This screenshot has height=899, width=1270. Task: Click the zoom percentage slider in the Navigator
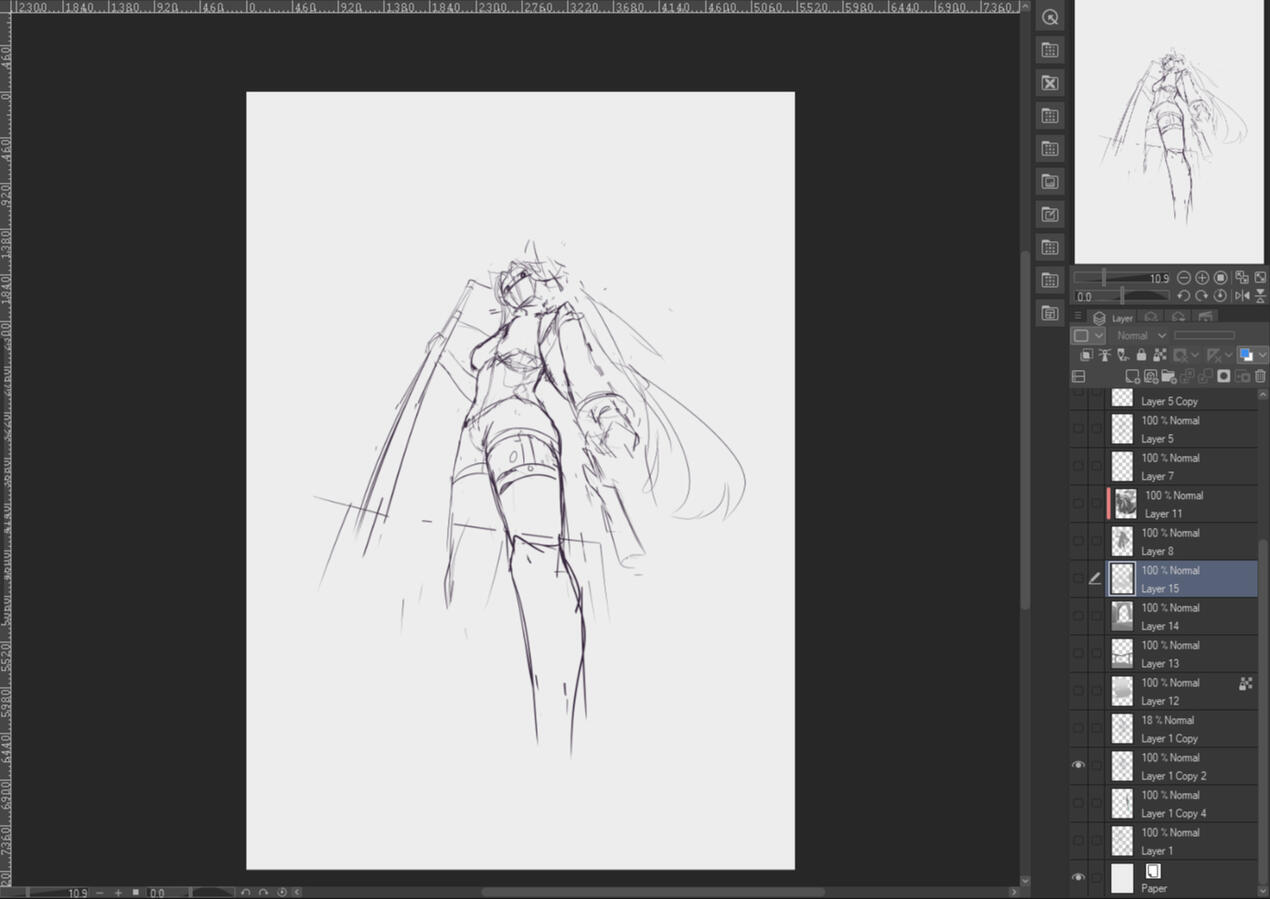click(1120, 278)
